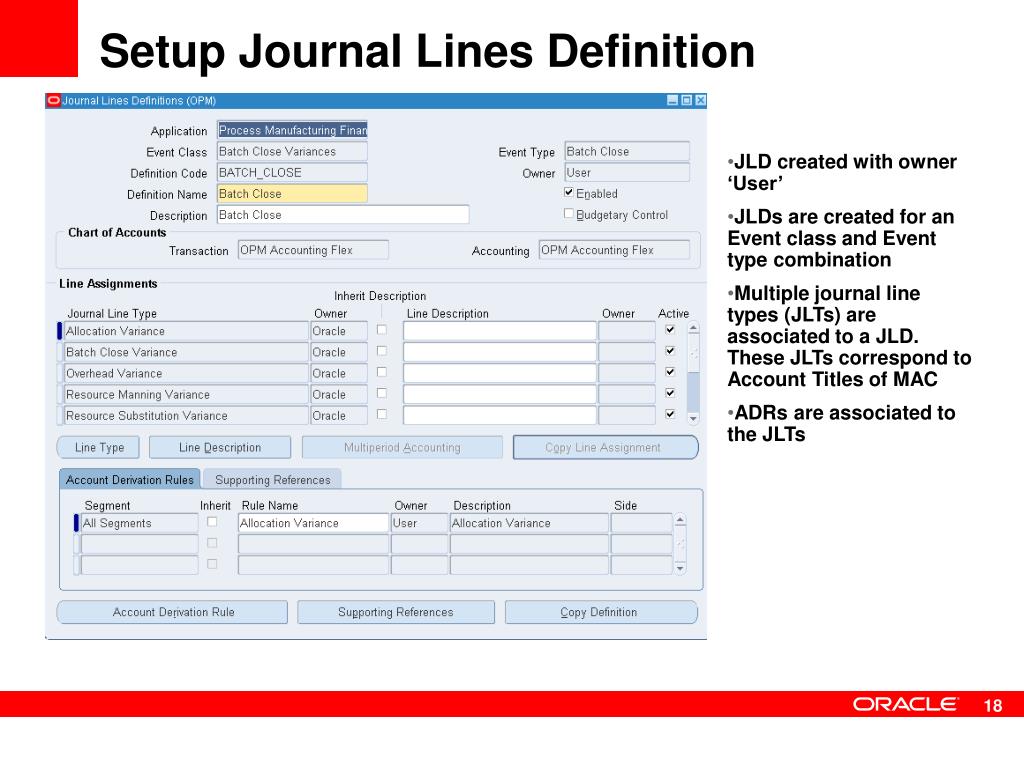Viewport: 1024px width, 768px height.
Task: Click the Accounting chart of accounts field
Action: point(615,250)
